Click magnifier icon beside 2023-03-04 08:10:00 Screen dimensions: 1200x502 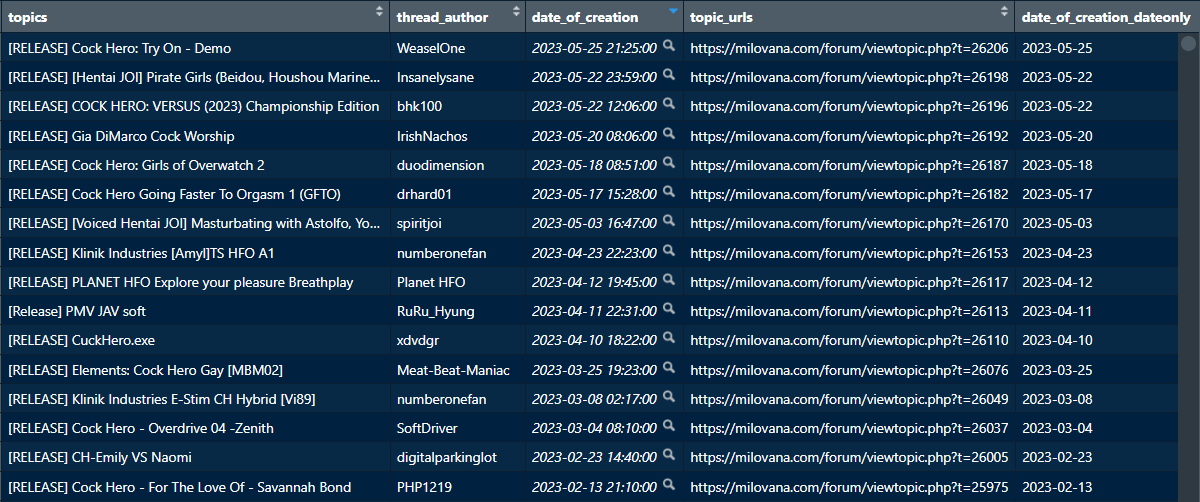[x=668, y=427]
